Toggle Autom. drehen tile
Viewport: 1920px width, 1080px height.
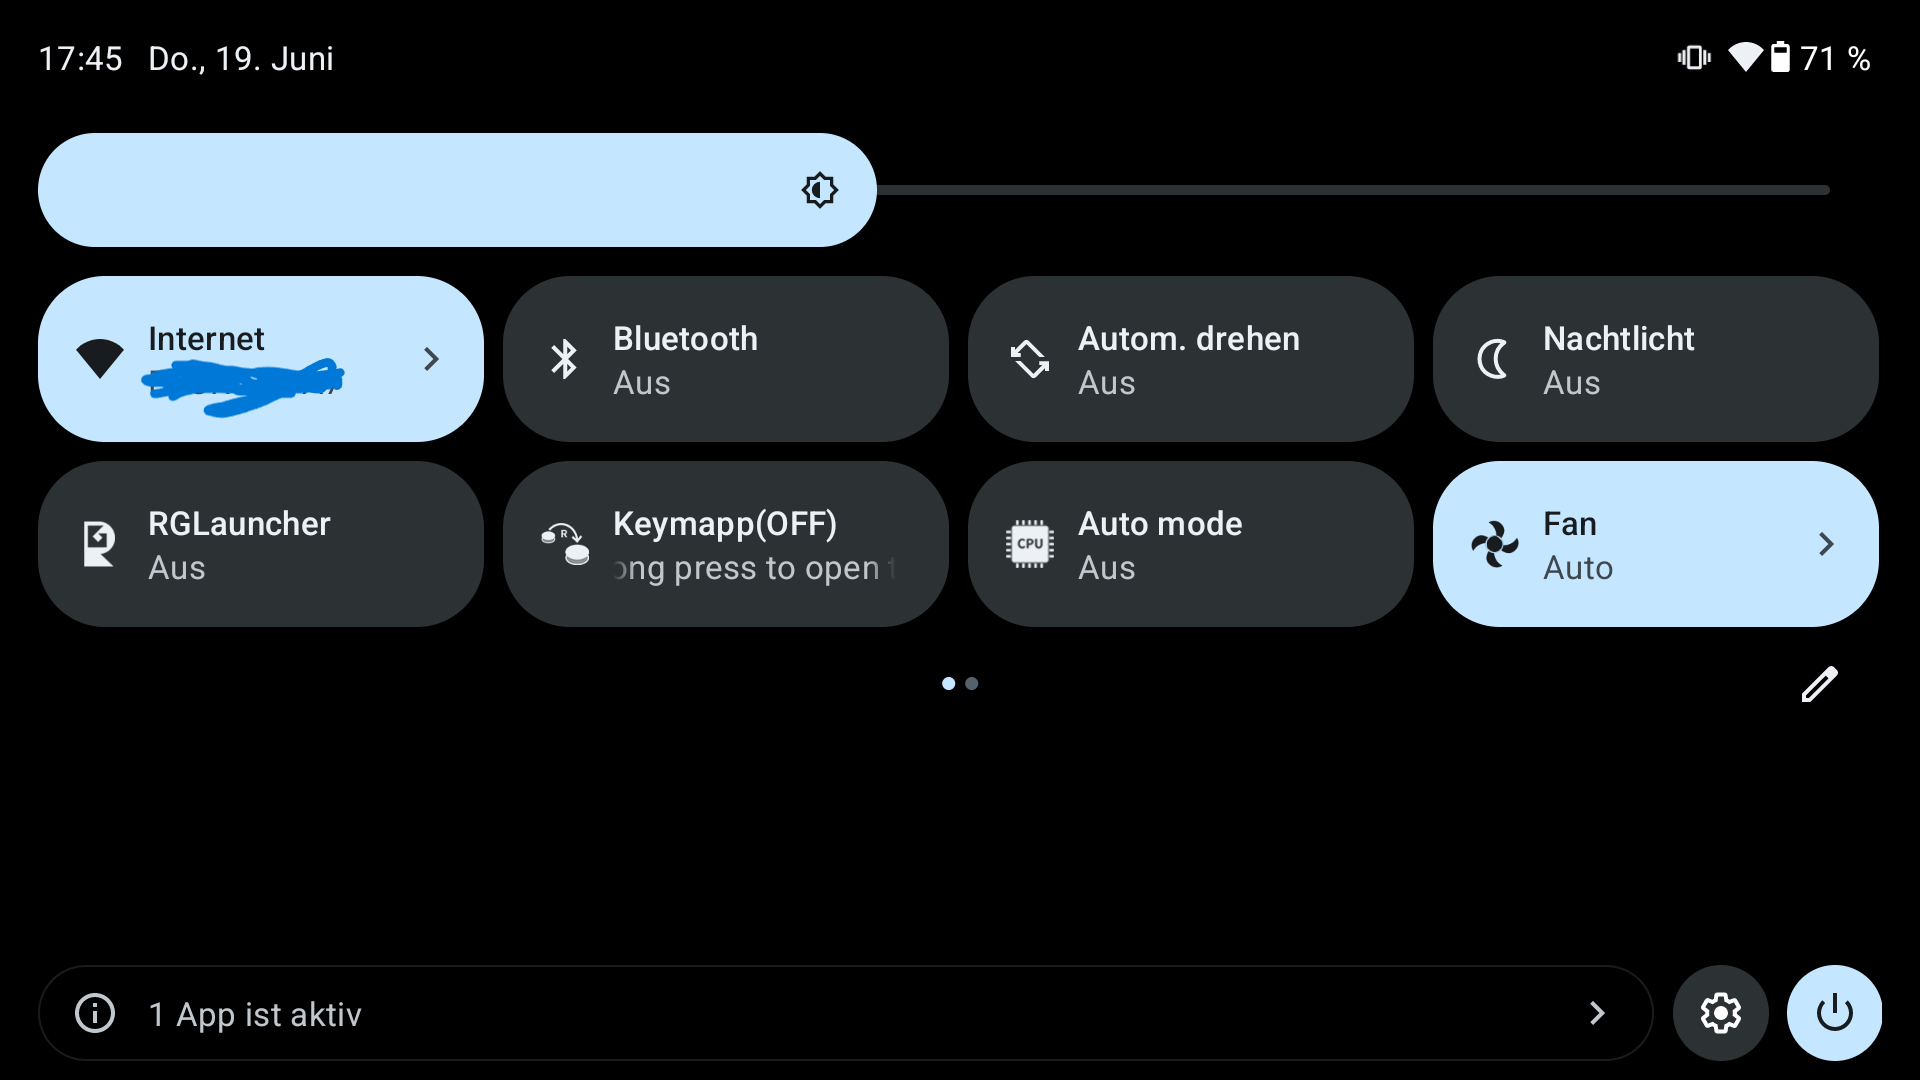1190,359
